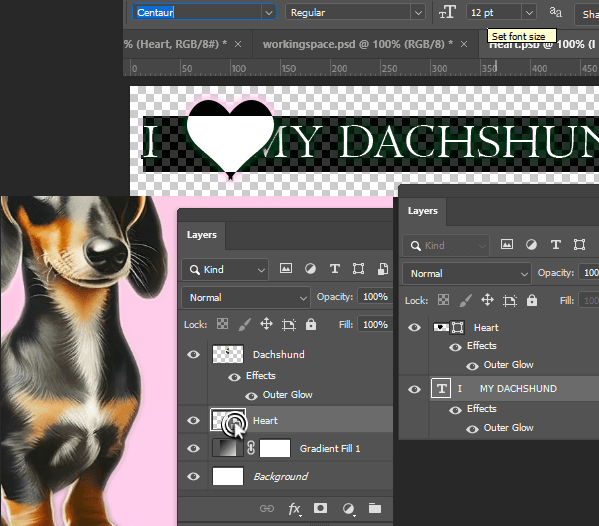Hide the Dachshund layer
Image resolution: width=599 pixels, height=526 pixels.
[x=193, y=354]
